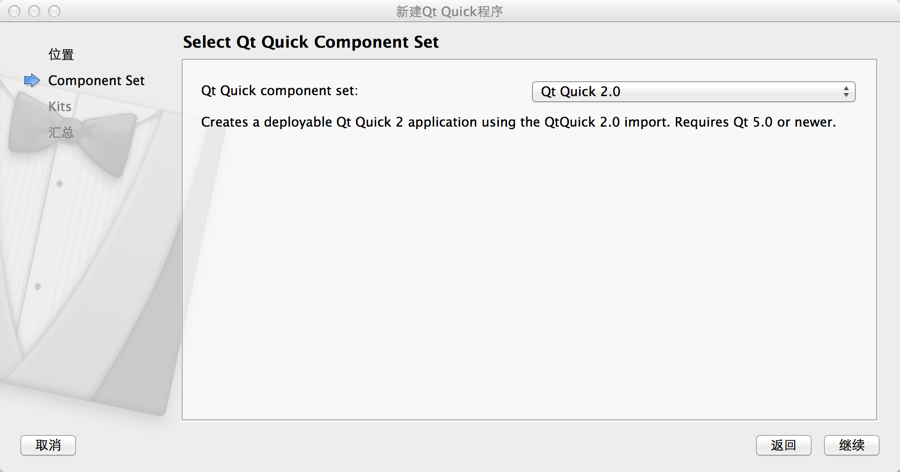Click the lower shirt button on the tuxedo image

click(38, 287)
